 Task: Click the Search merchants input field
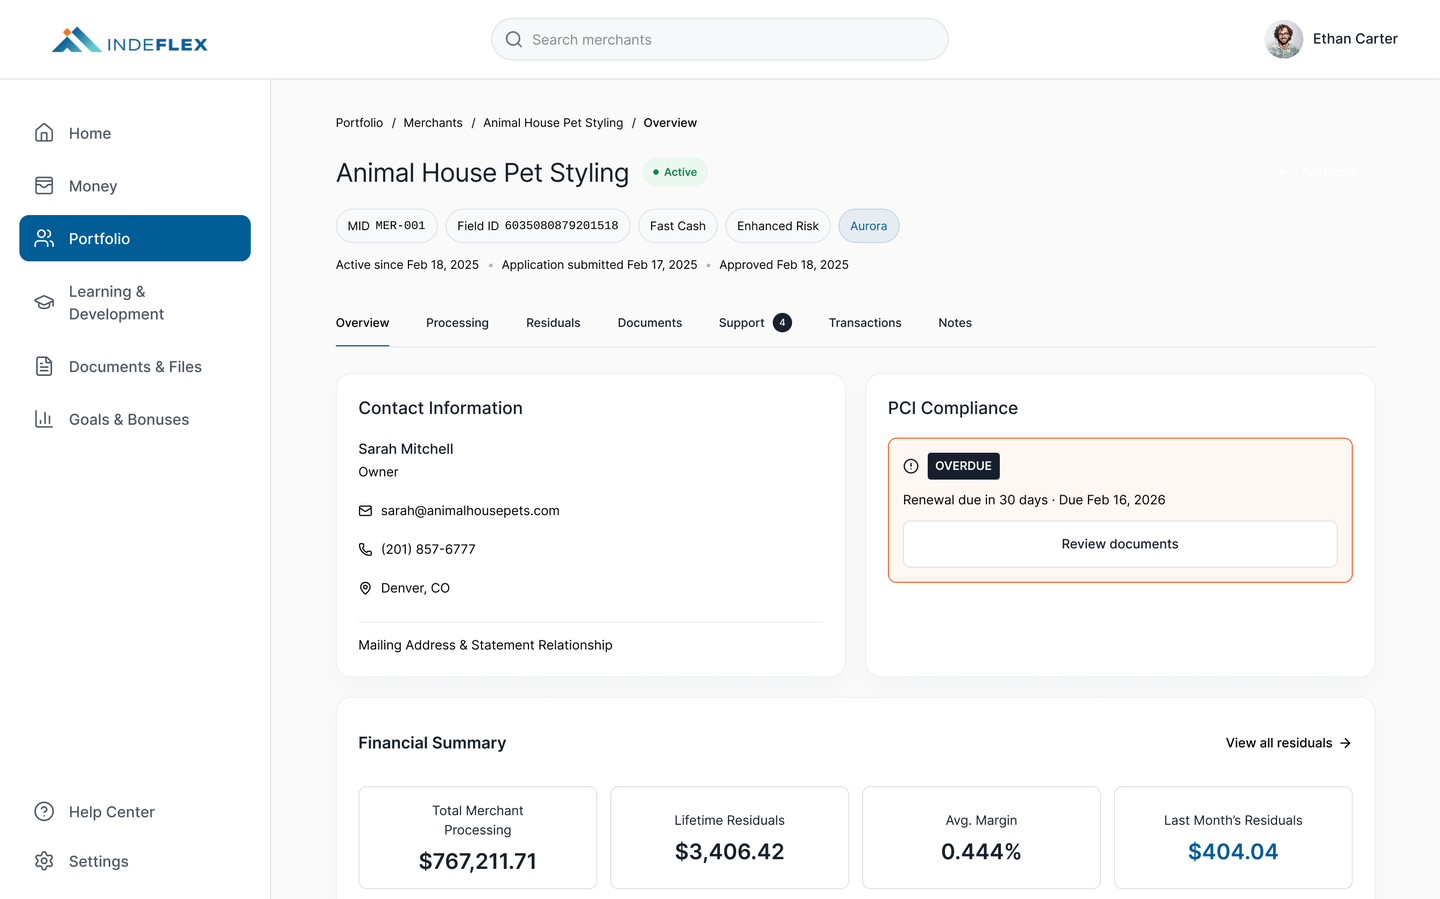coord(720,39)
